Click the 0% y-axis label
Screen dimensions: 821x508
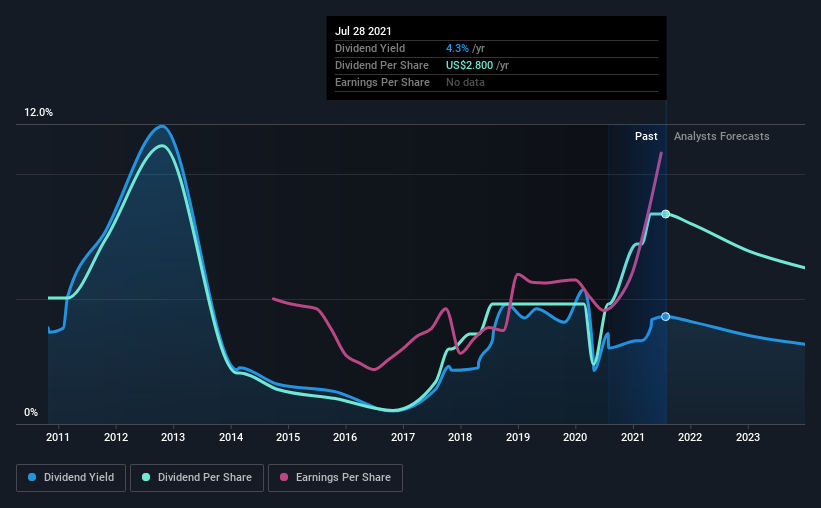[31, 413]
